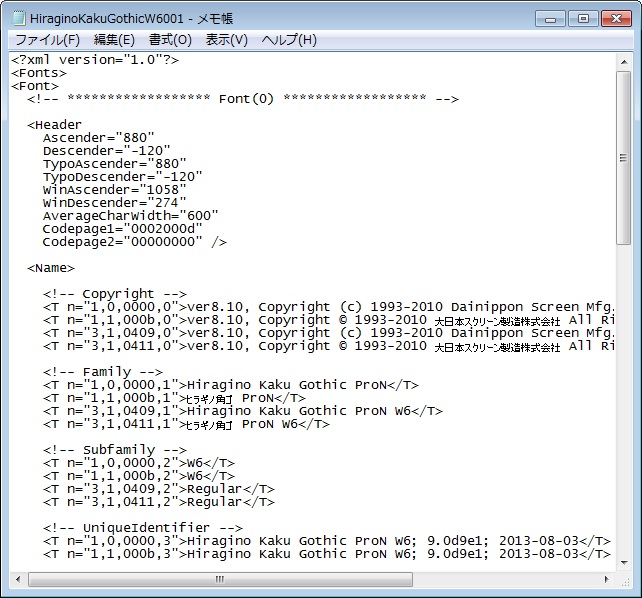Click the <Font> tag line
This screenshot has width=642, height=598.
coord(35,86)
